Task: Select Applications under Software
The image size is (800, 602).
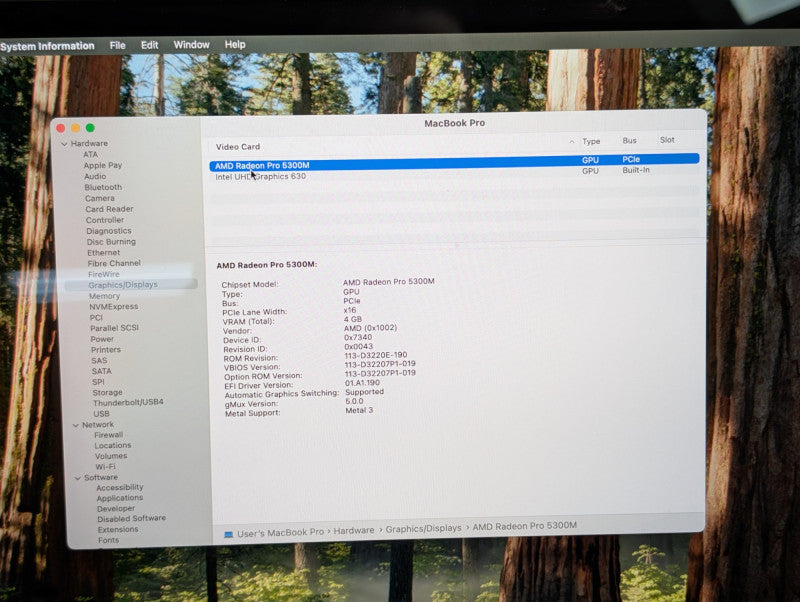Action: pyautogui.click(x=120, y=498)
